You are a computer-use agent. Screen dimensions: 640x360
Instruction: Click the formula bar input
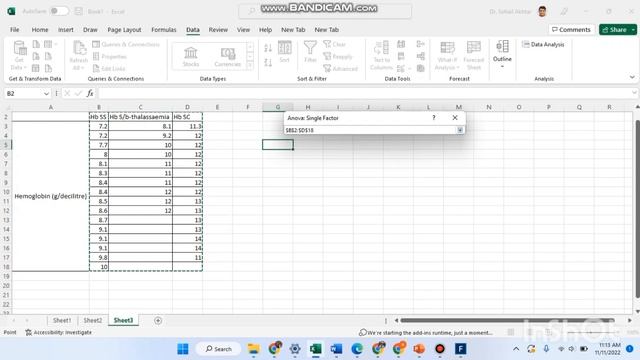coord(363,94)
